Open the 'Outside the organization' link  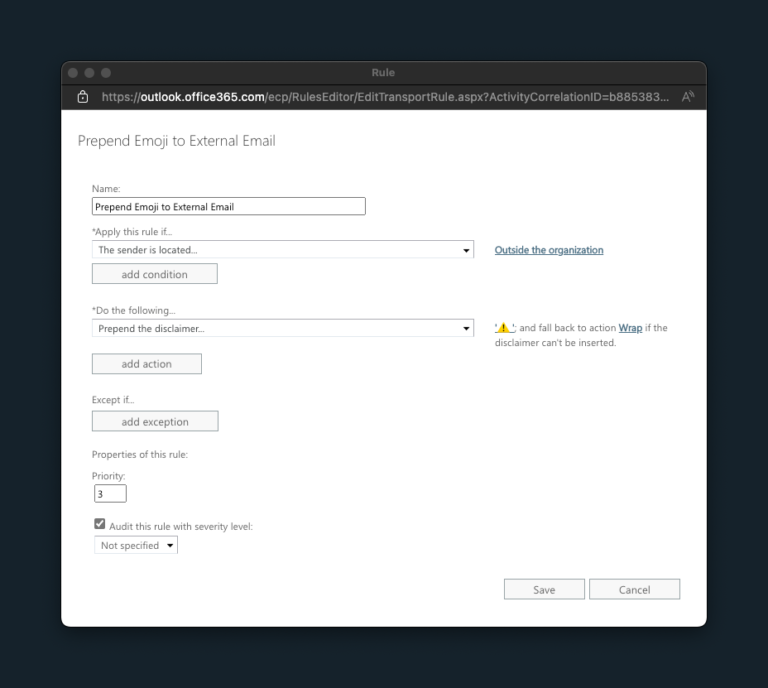tap(549, 250)
